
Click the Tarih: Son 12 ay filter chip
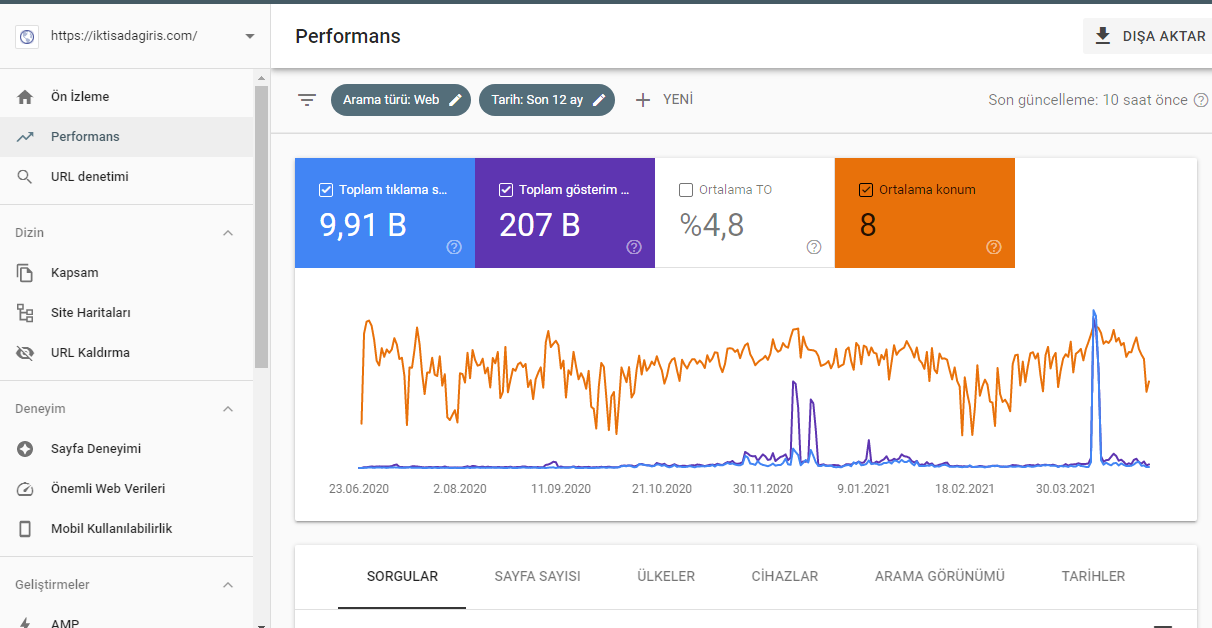pyautogui.click(x=547, y=100)
